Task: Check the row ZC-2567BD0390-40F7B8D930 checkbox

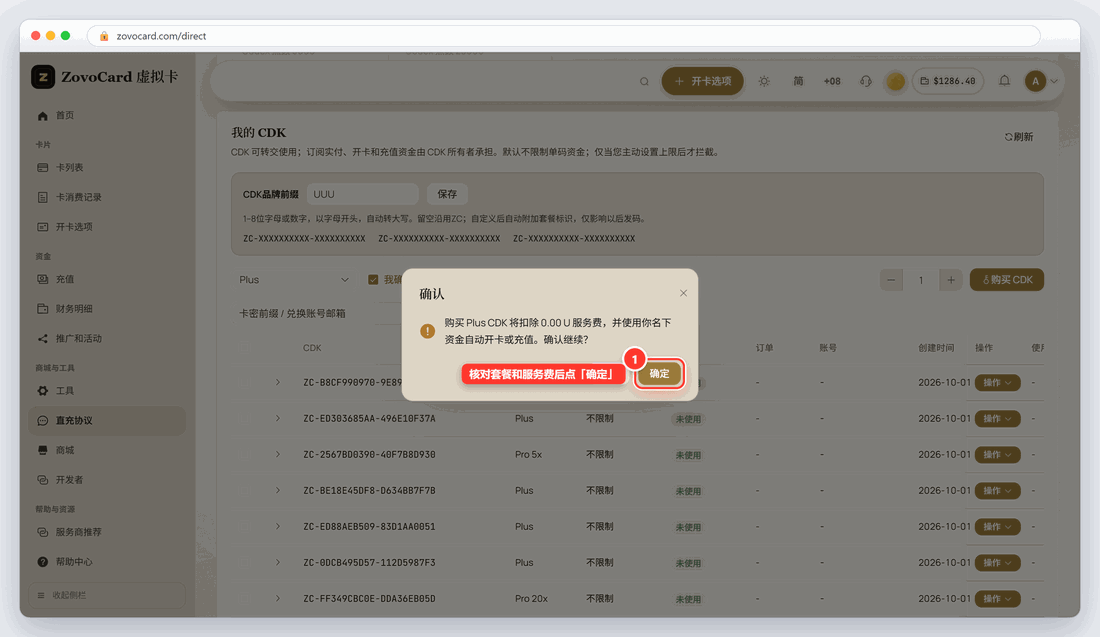Action: point(245,455)
